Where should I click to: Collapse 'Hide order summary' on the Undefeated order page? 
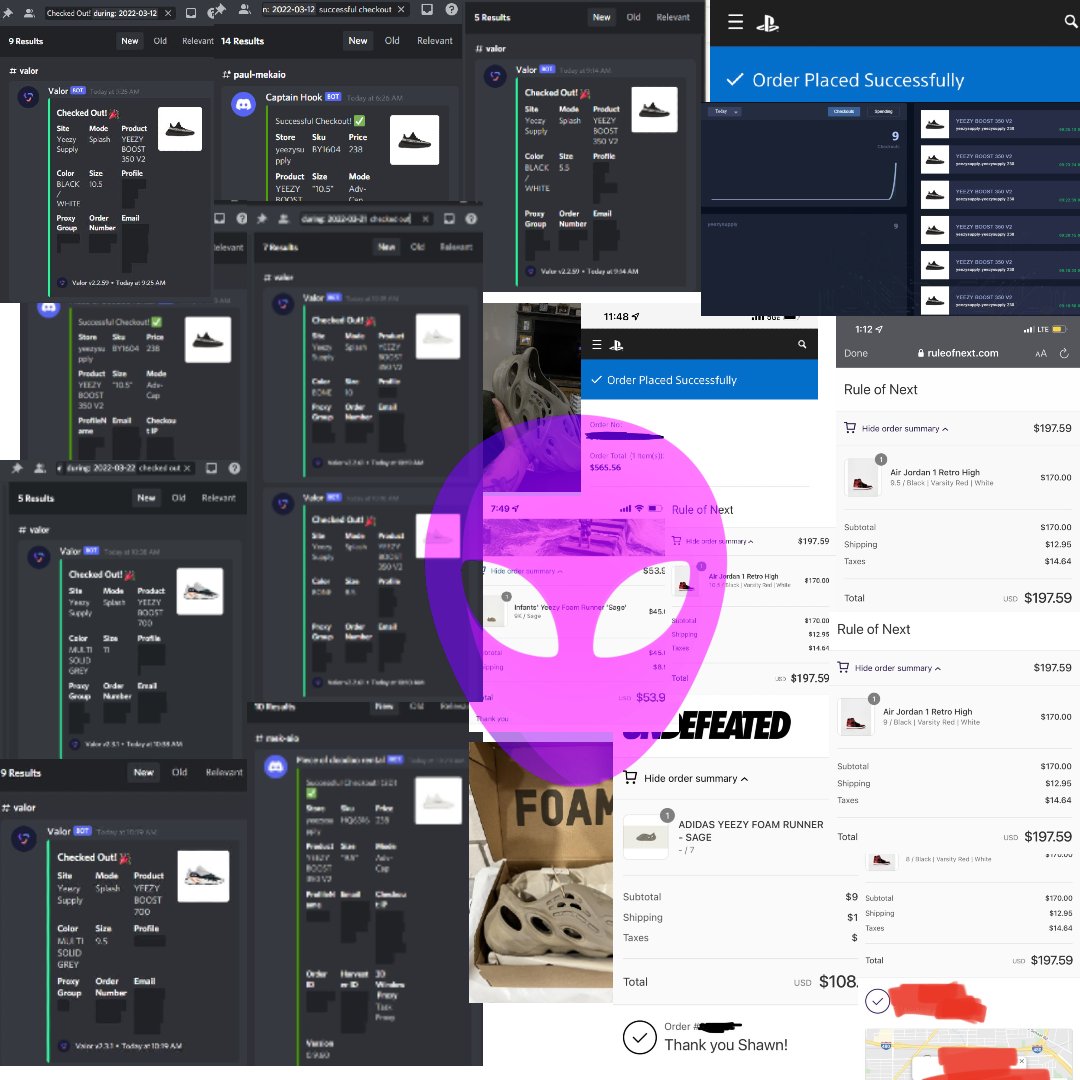click(696, 778)
